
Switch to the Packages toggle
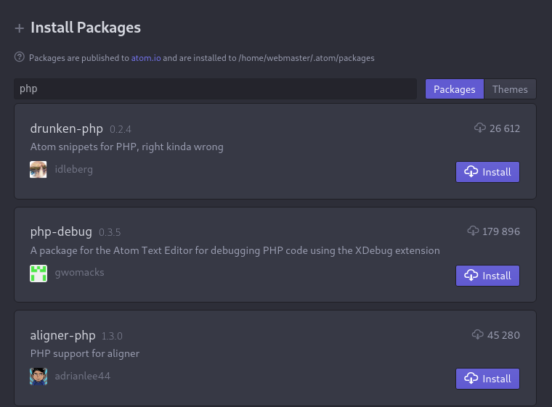pyautogui.click(x=454, y=89)
